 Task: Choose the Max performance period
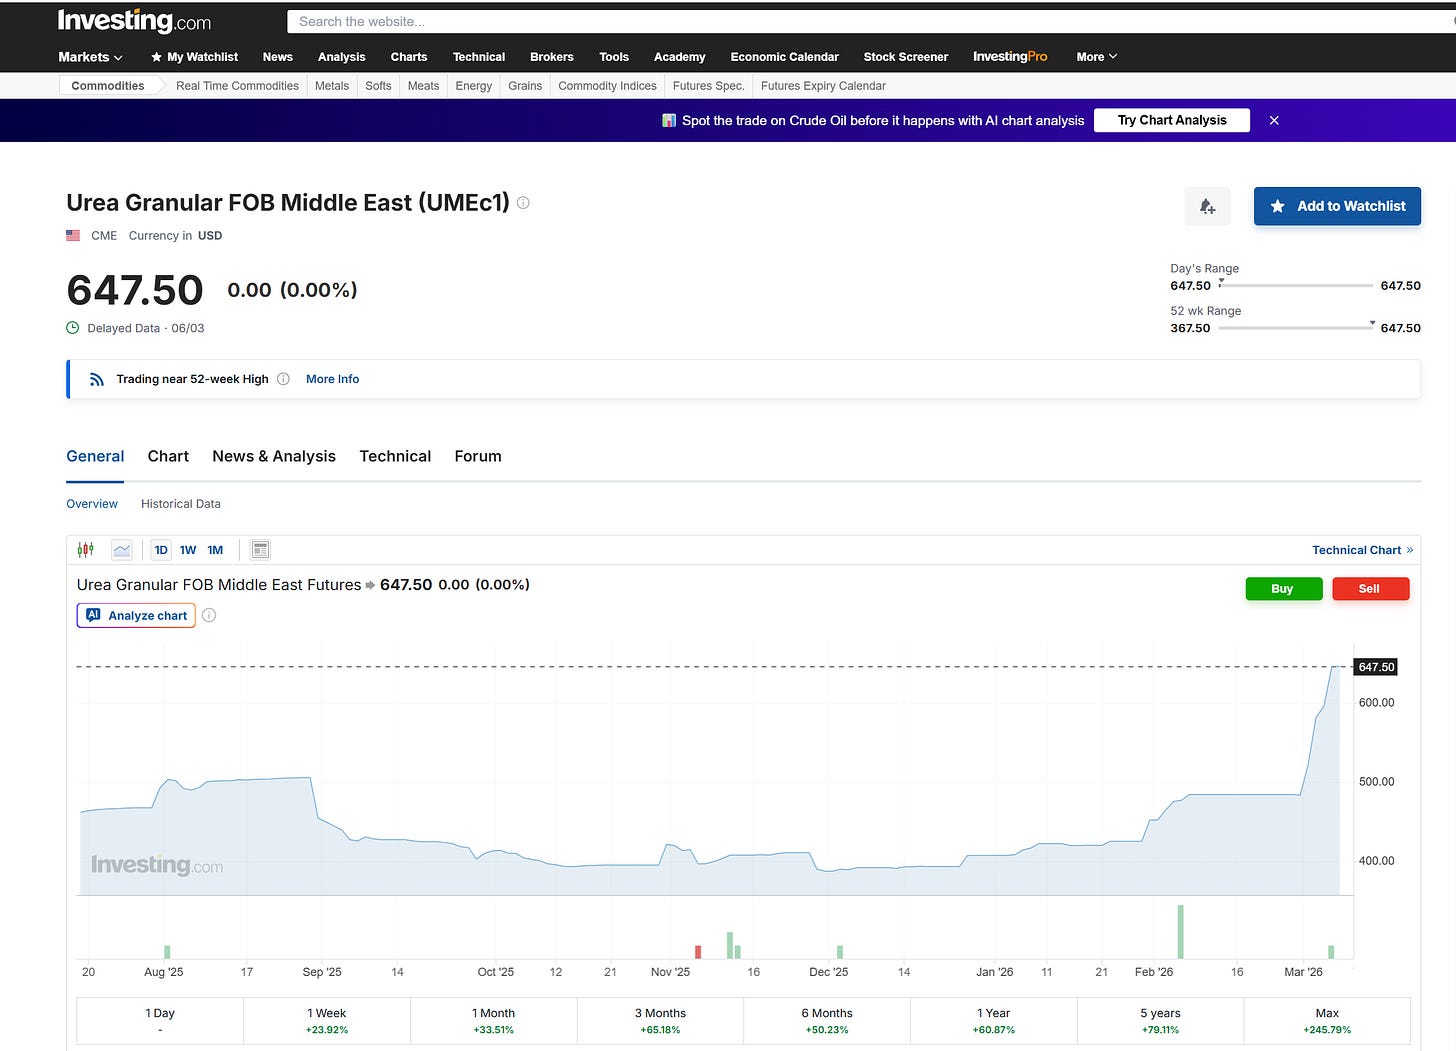(x=1327, y=1021)
